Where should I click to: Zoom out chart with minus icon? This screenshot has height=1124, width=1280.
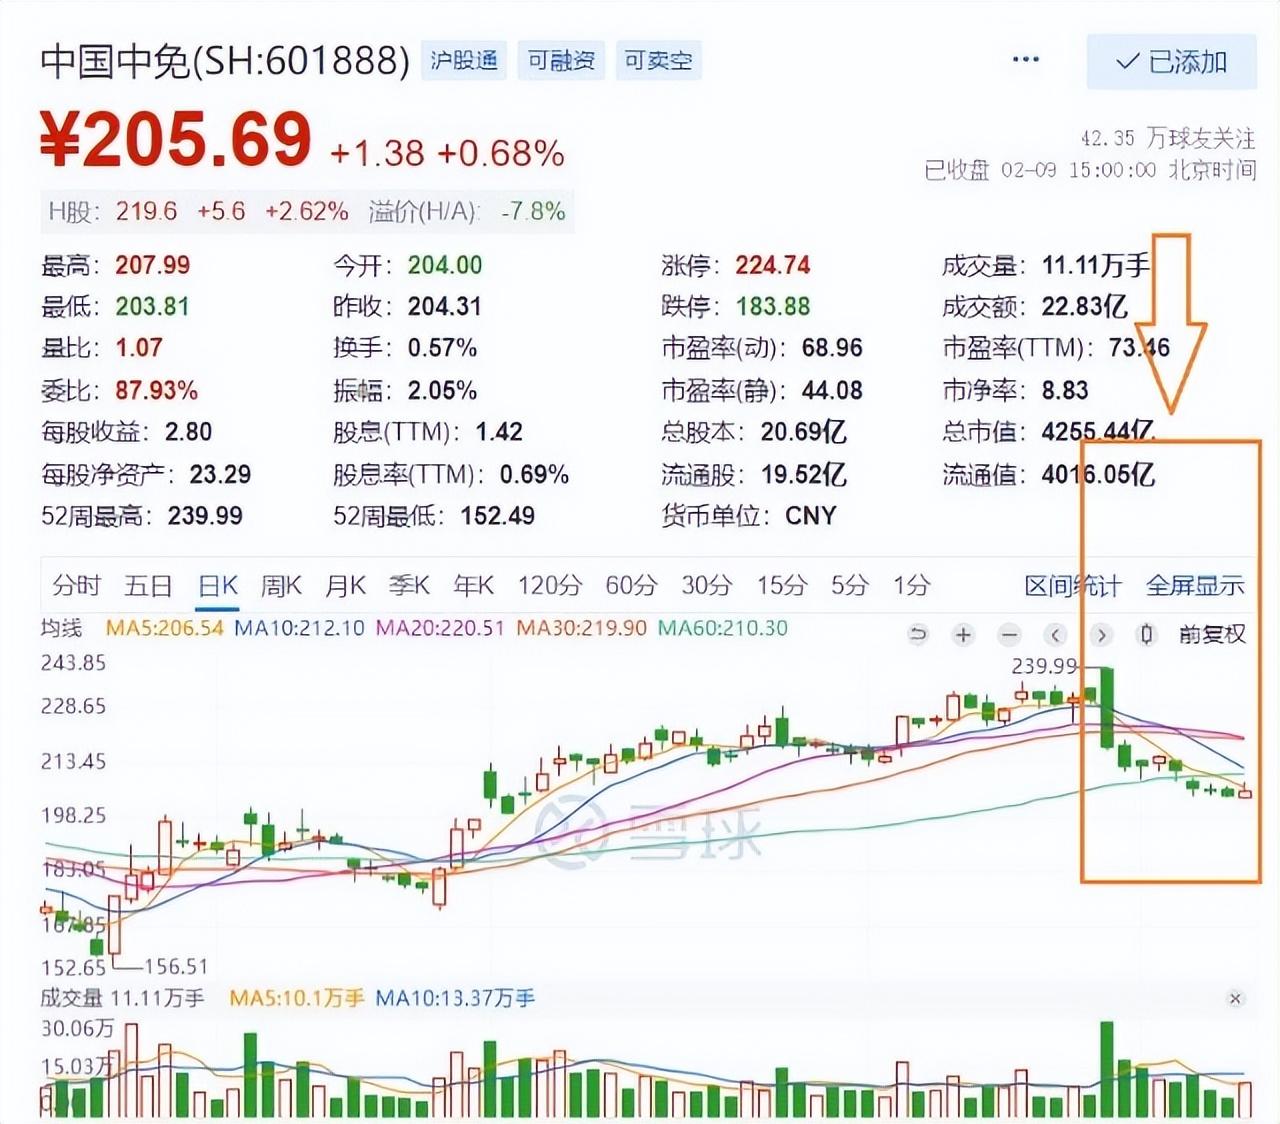1009,634
